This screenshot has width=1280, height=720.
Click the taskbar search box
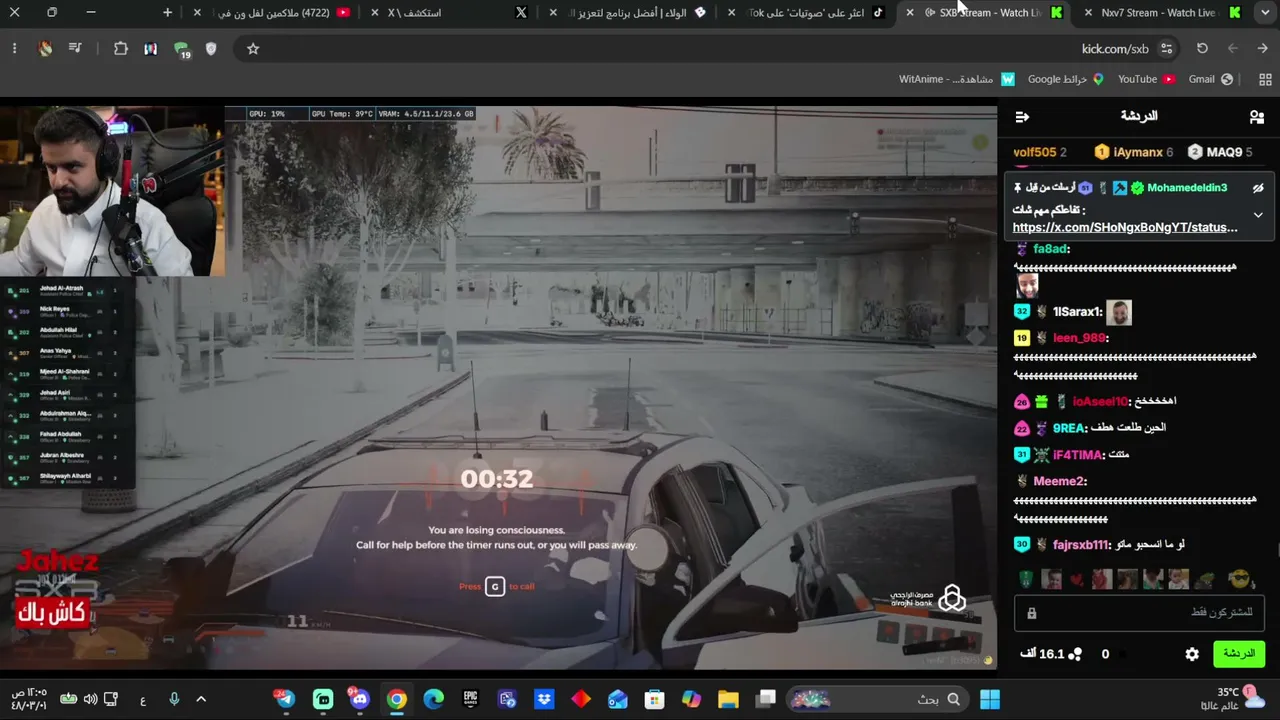coord(877,700)
